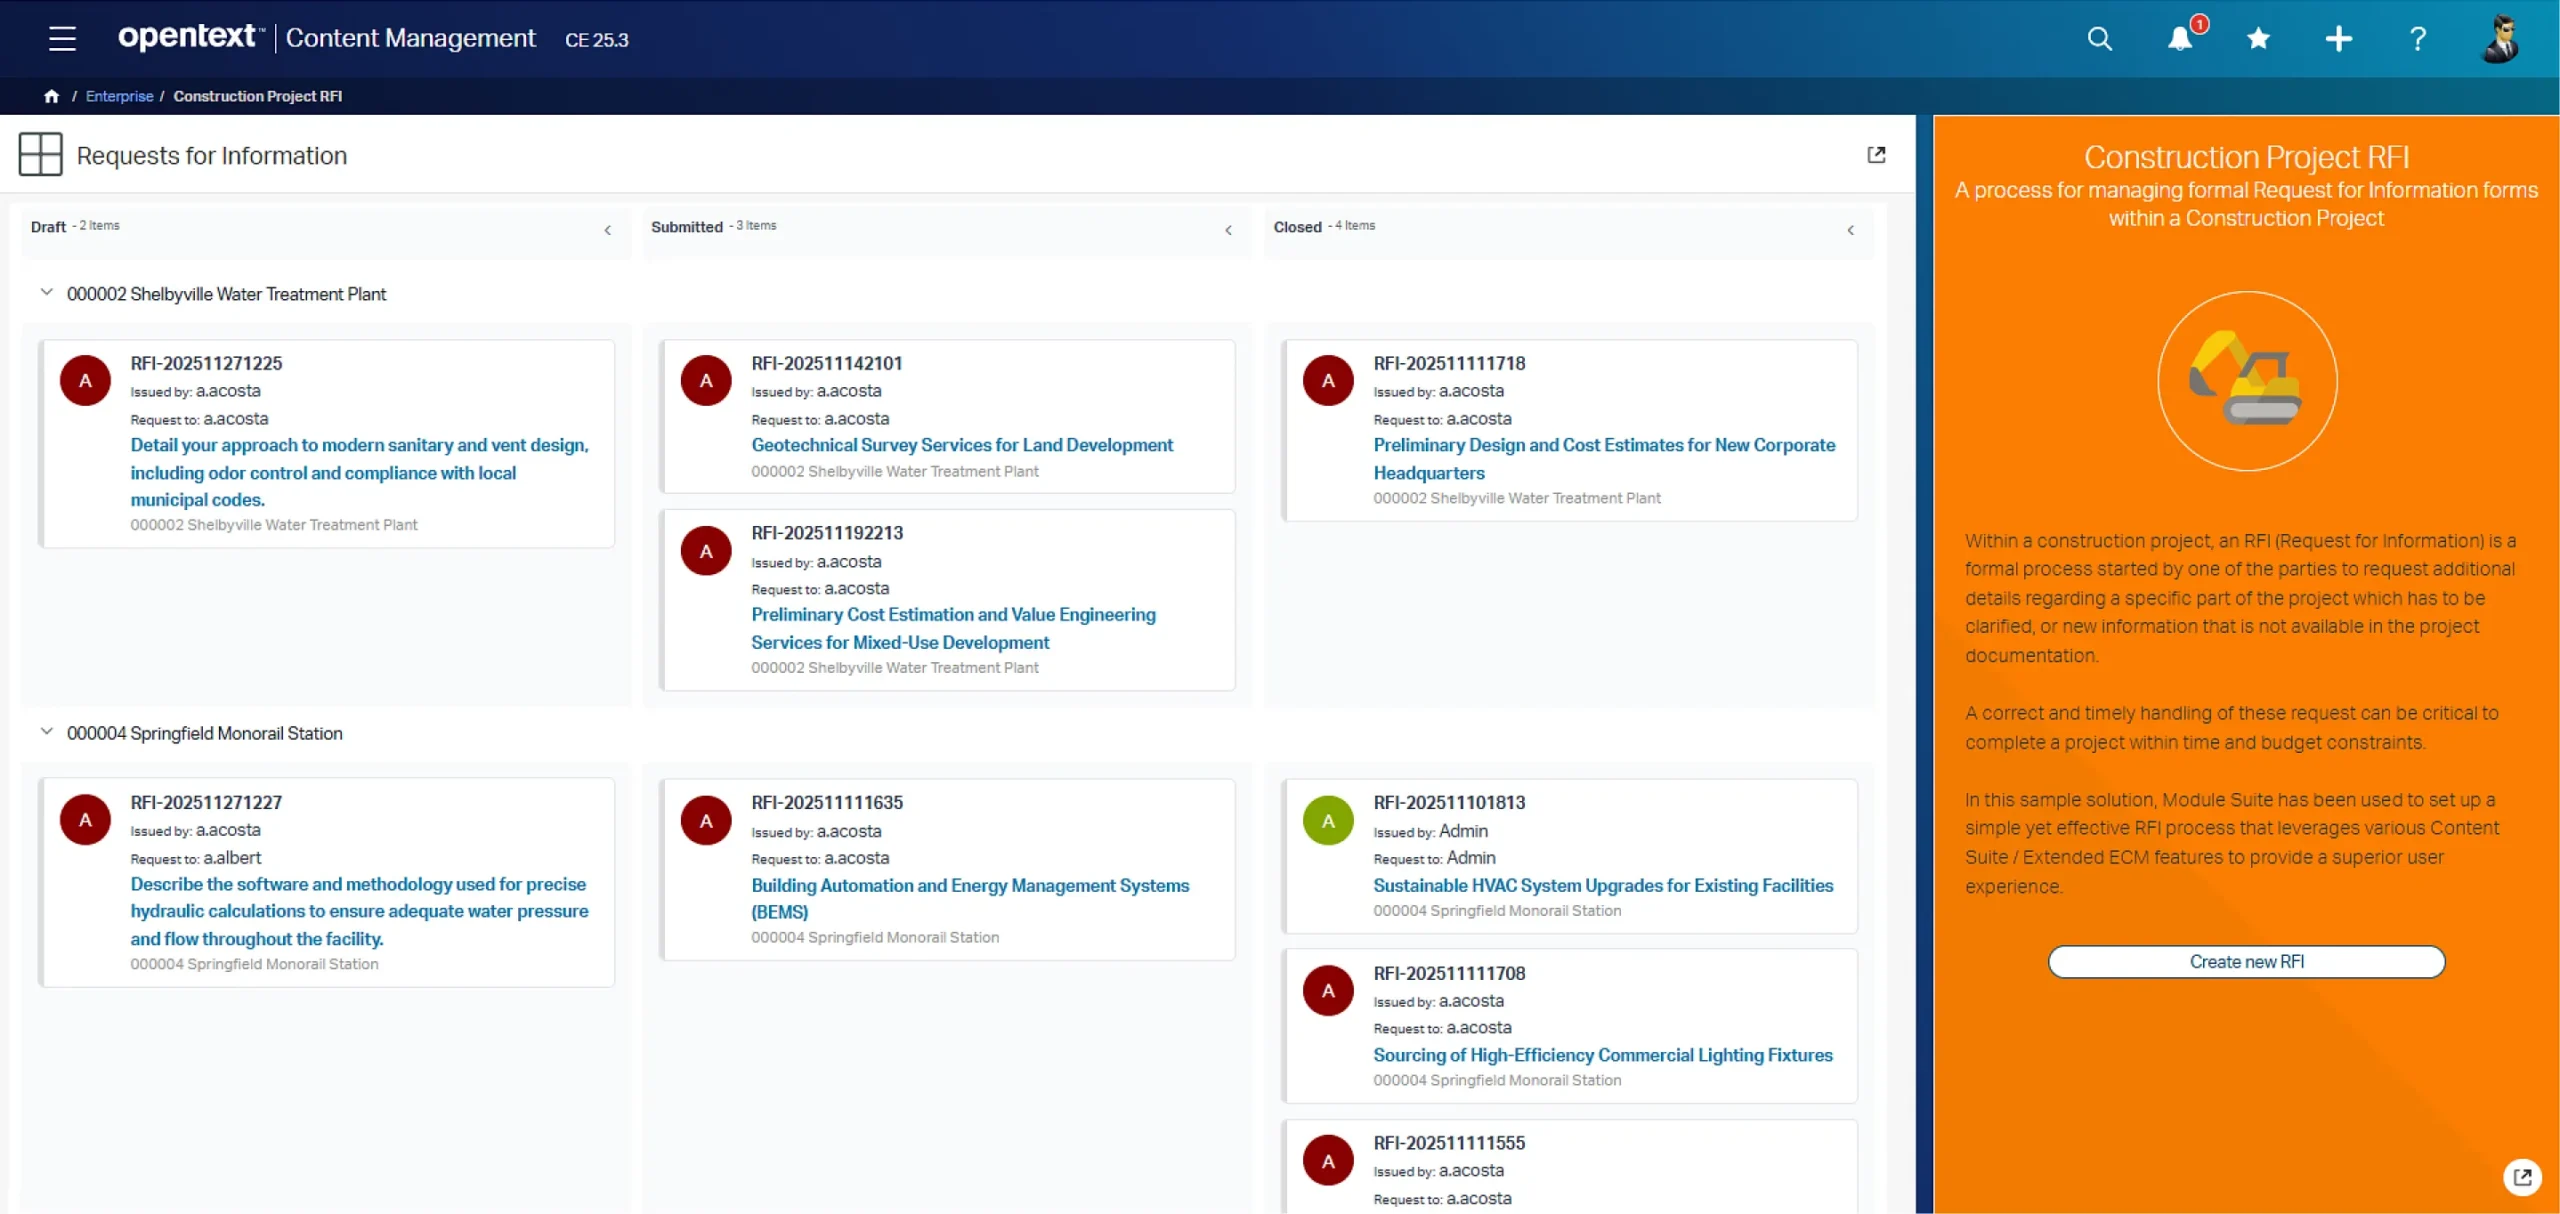Collapse the Closed column
The image size is (2560, 1214).
coord(1851,230)
